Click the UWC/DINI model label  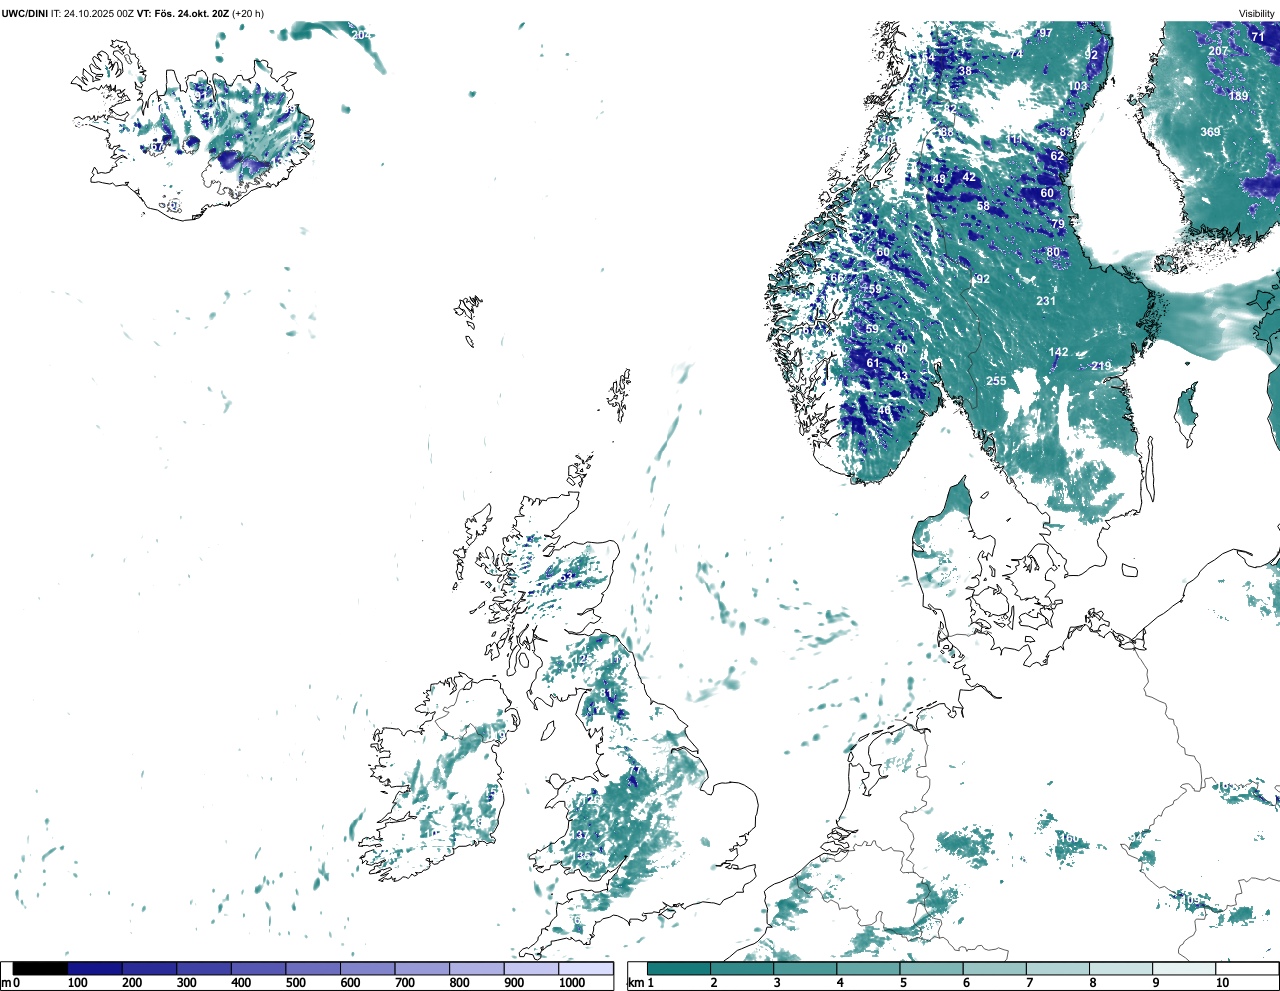point(25,13)
